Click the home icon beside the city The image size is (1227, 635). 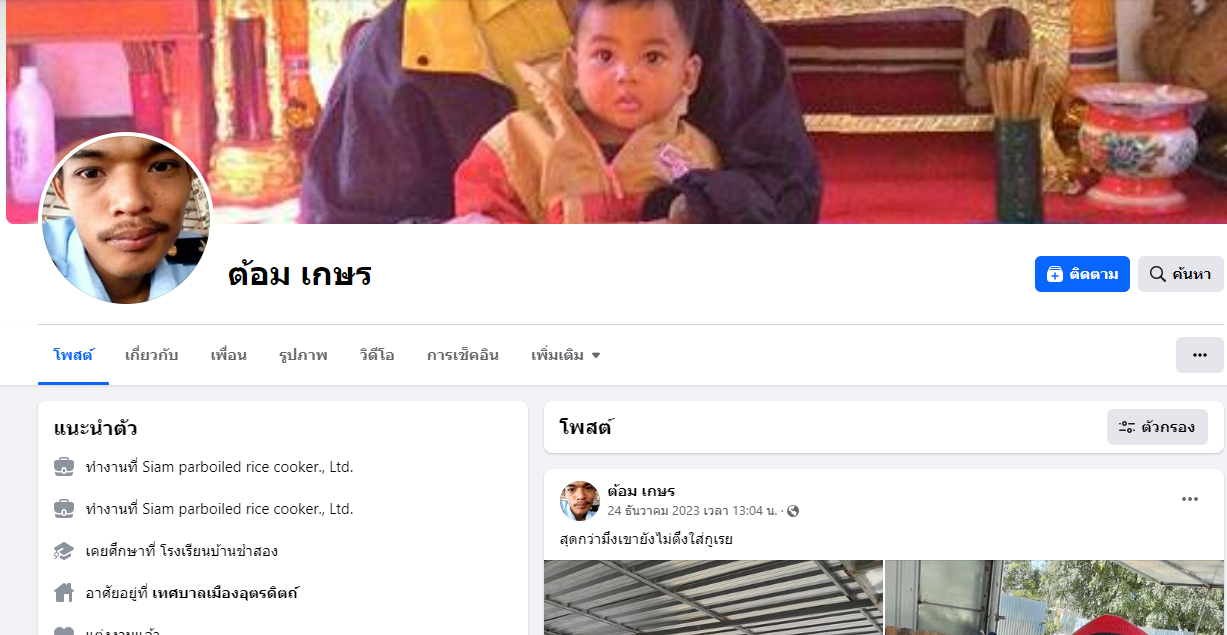click(x=64, y=593)
